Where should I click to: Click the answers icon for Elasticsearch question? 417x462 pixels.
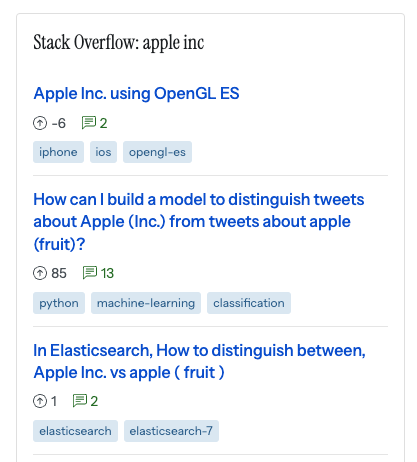(x=80, y=401)
